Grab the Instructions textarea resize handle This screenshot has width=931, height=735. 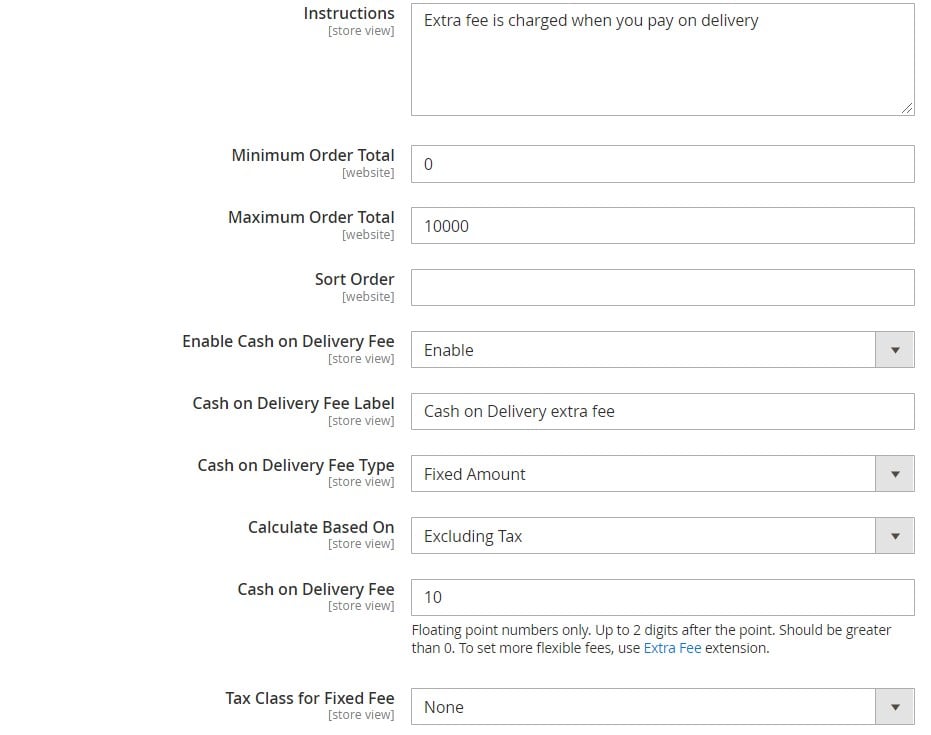click(907, 108)
